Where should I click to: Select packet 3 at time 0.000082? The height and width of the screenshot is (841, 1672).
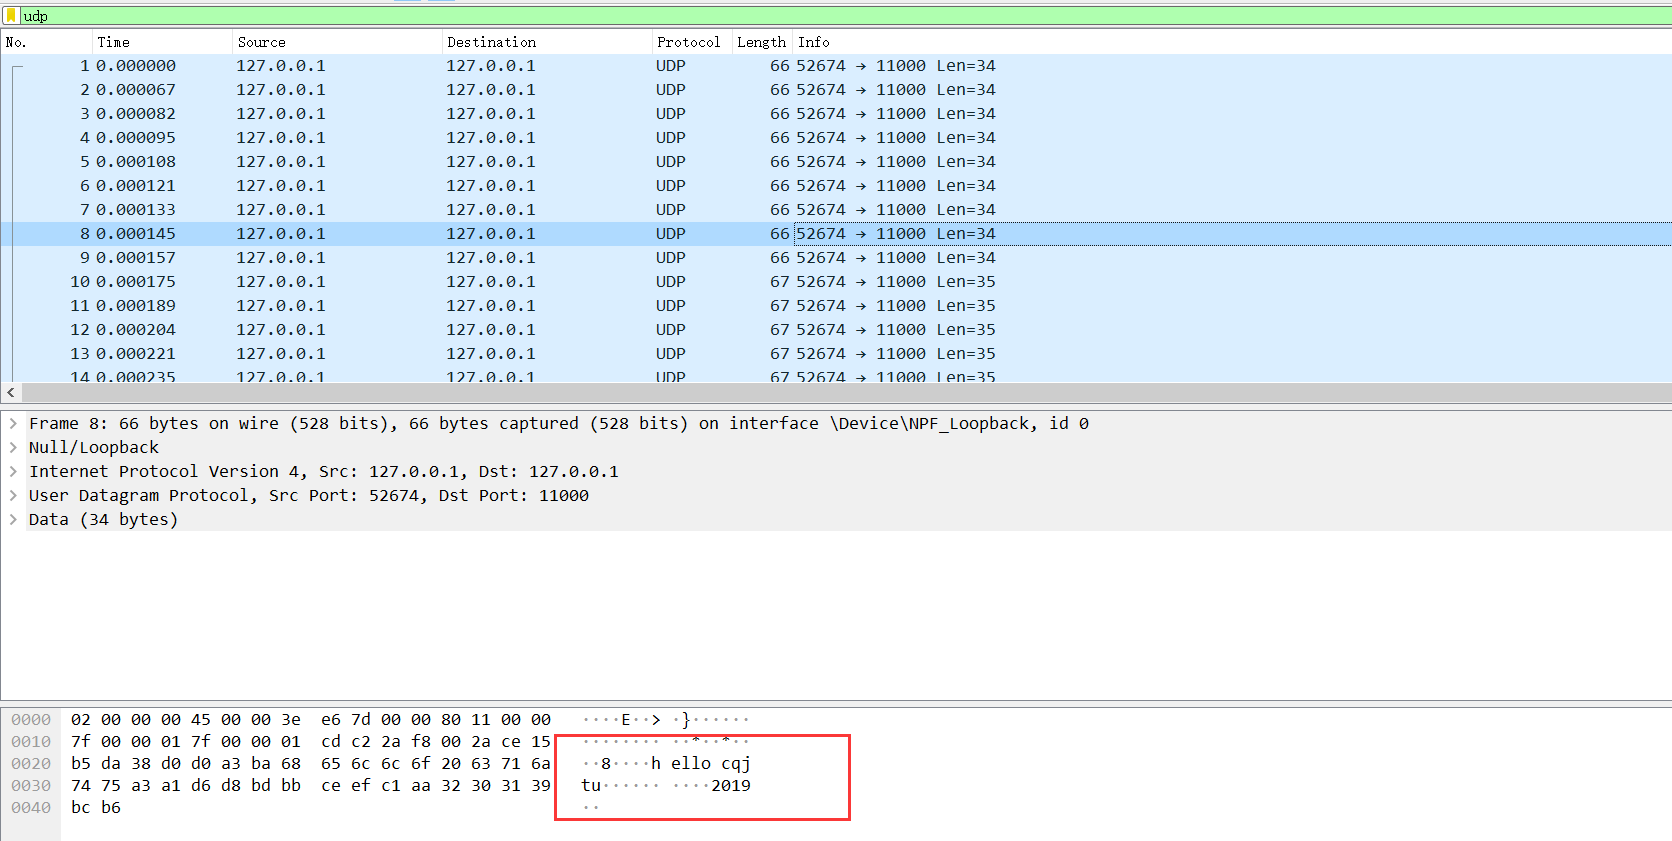click(x=836, y=114)
